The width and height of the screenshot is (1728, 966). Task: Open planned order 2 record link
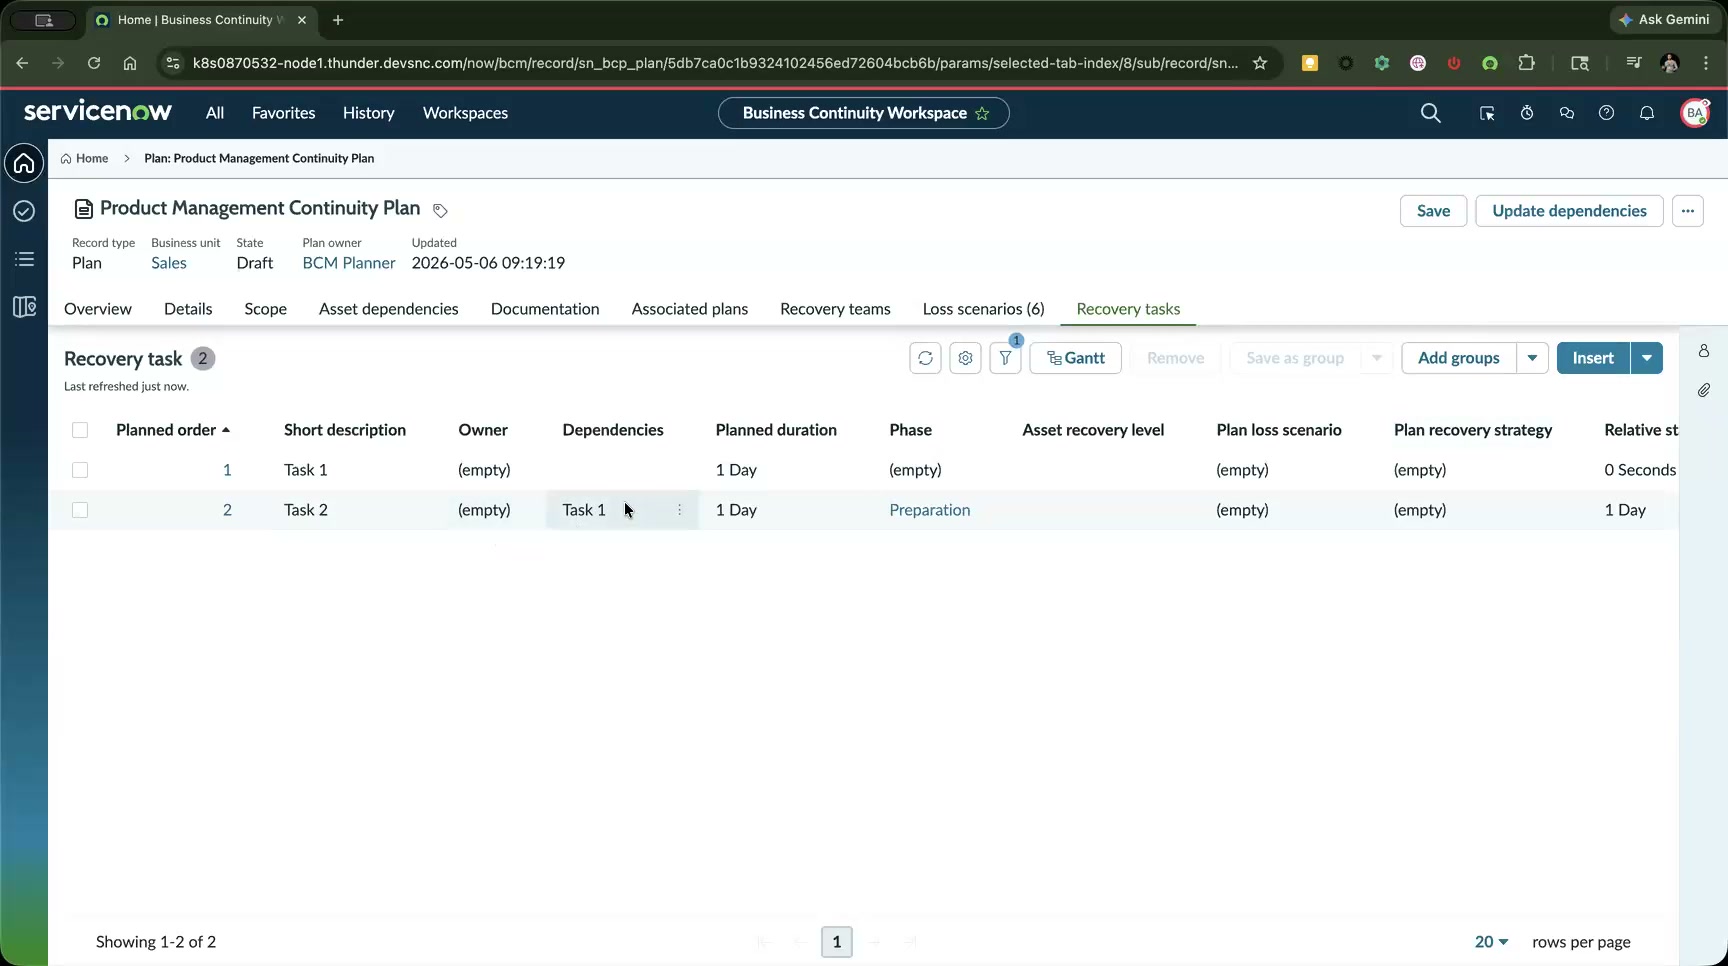[227, 510]
